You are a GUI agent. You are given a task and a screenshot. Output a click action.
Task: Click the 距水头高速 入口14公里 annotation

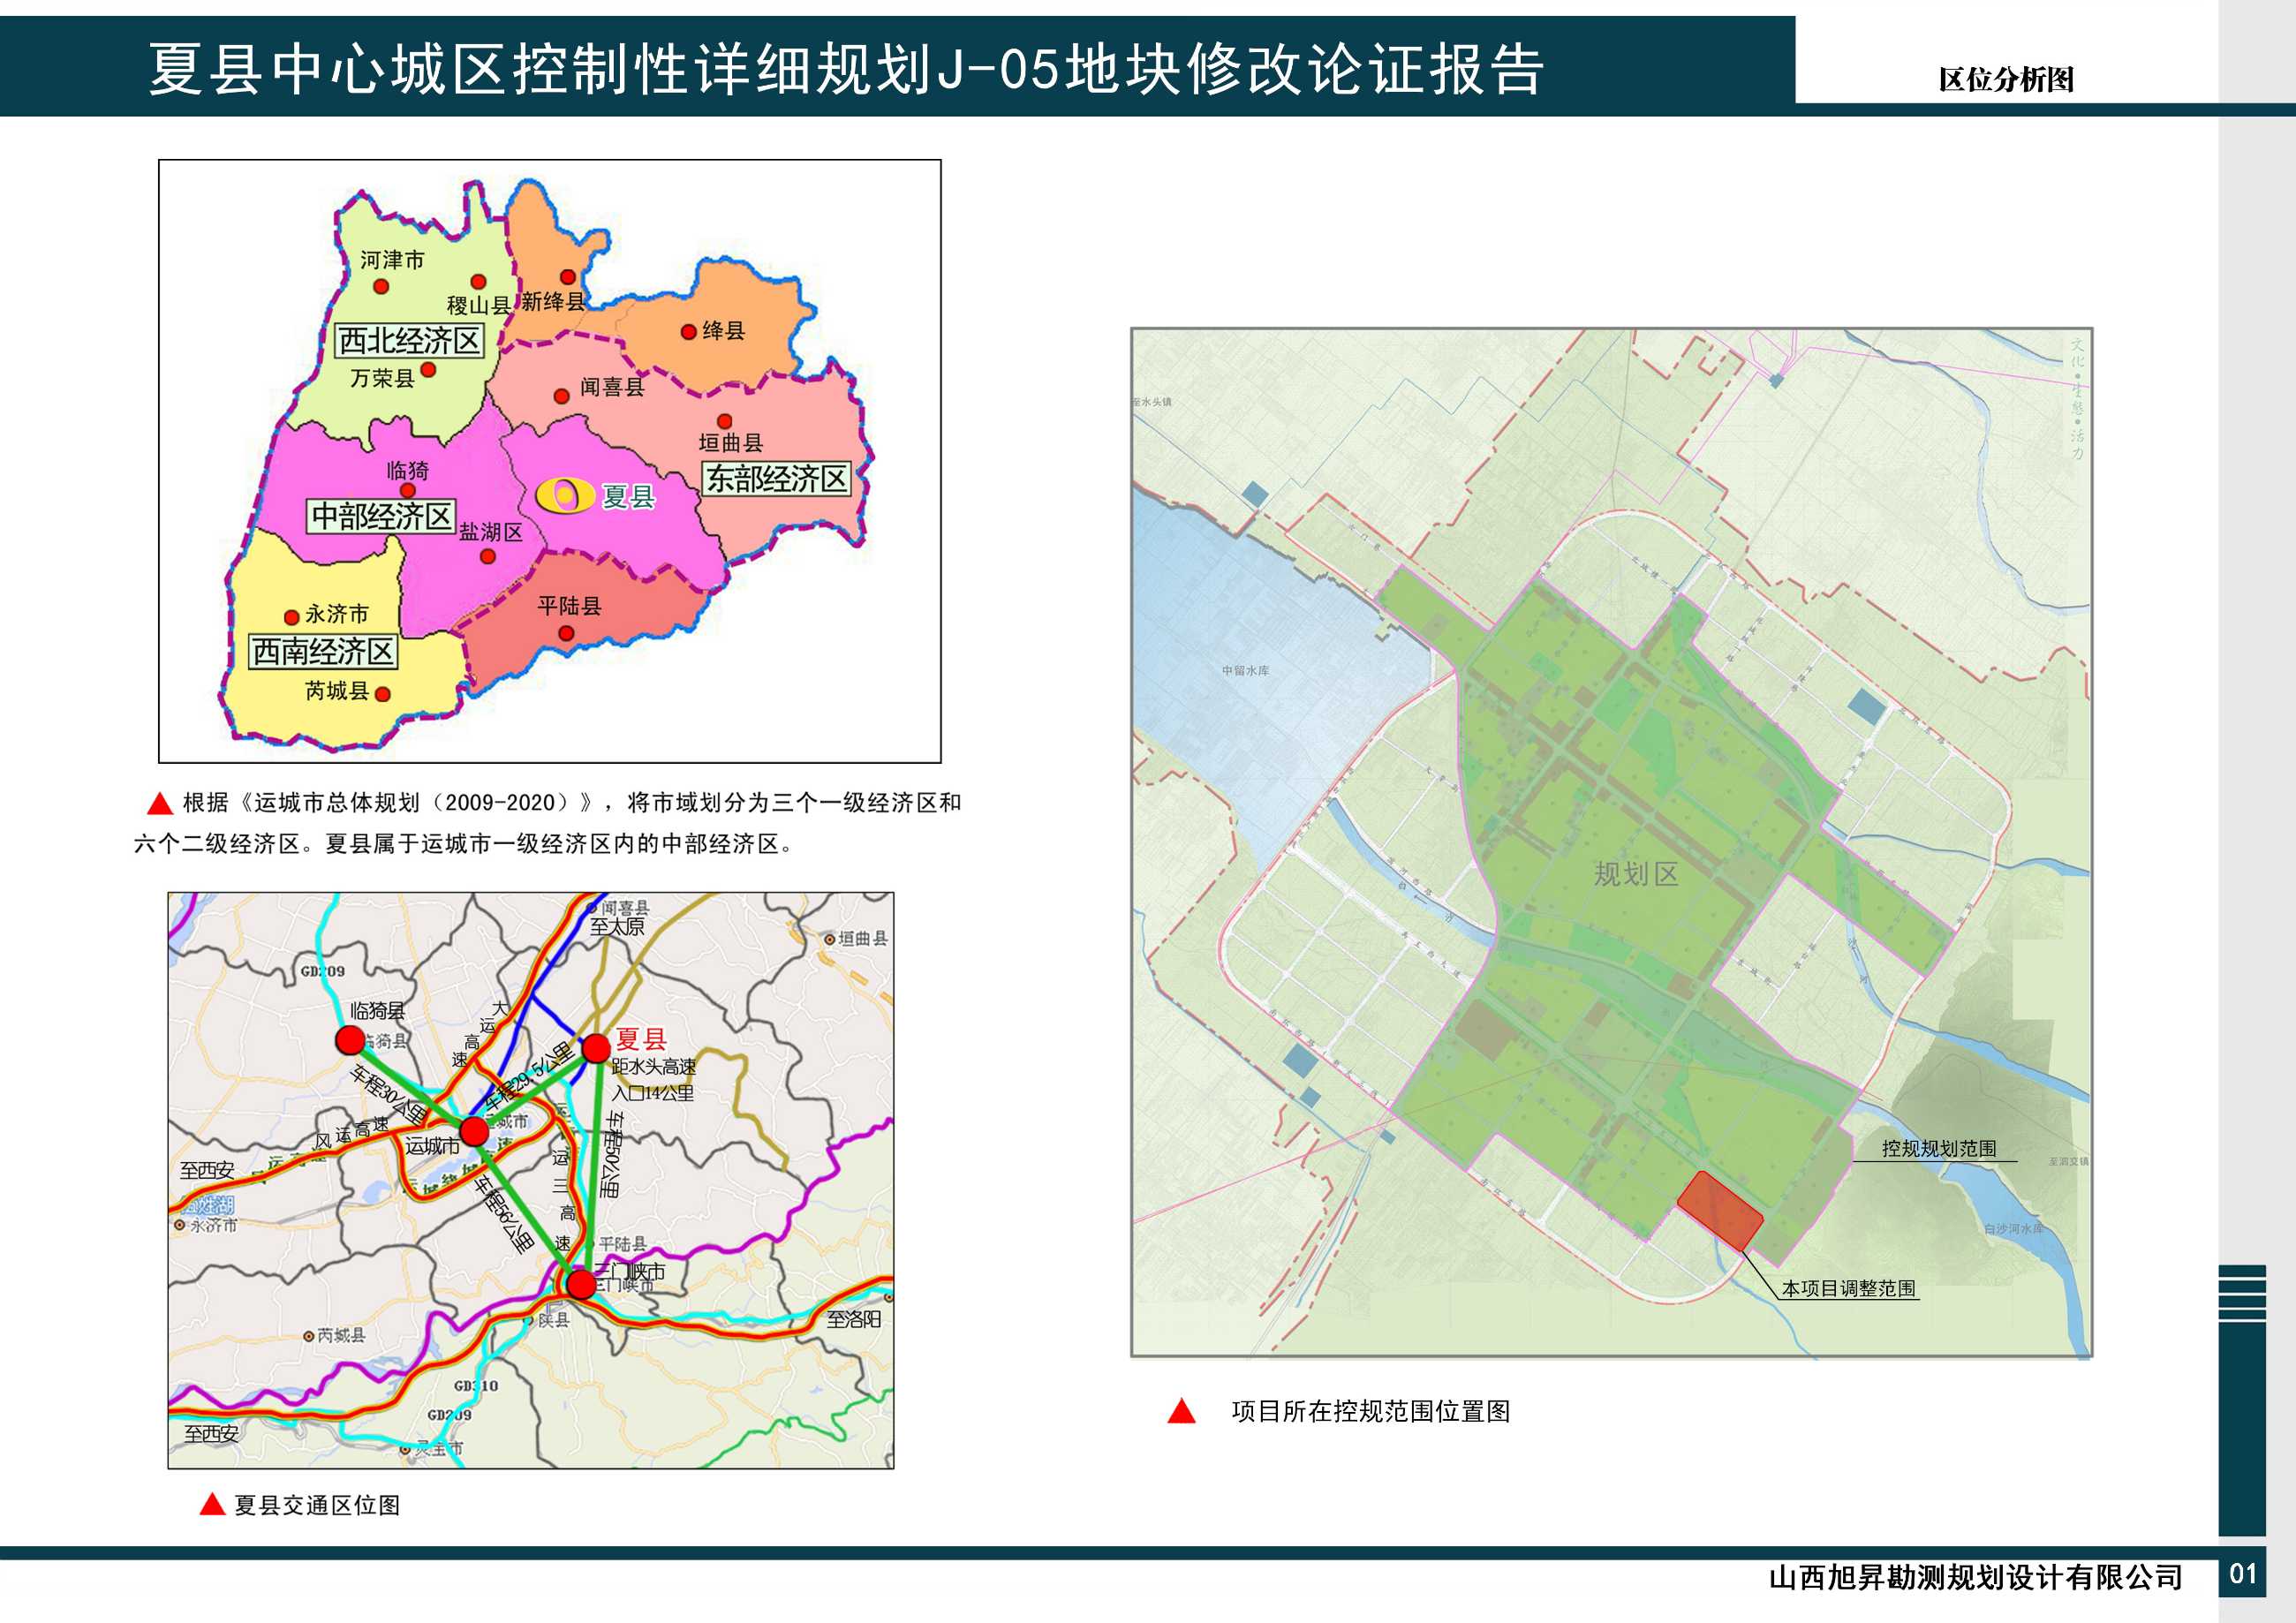click(654, 1080)
